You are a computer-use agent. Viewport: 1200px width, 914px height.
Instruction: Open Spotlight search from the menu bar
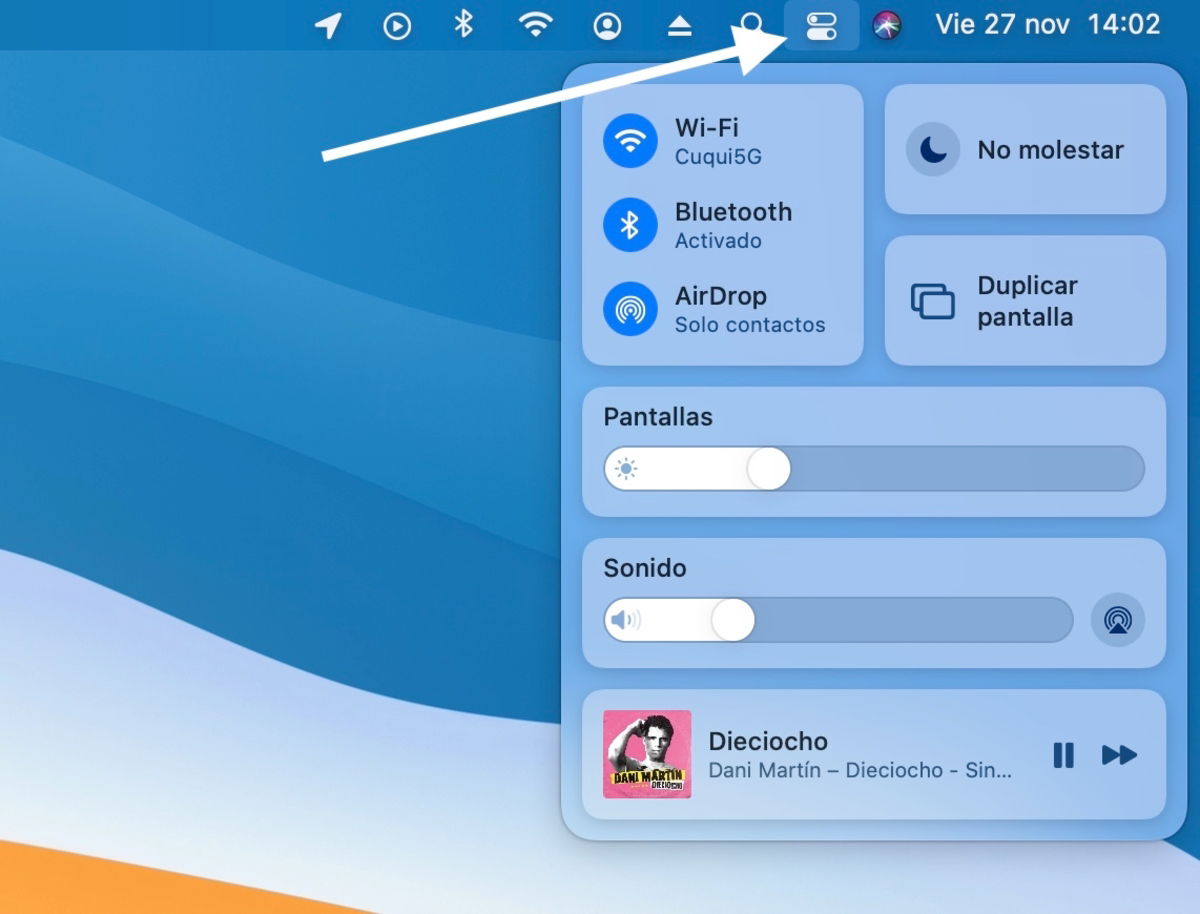click(752, 25)
